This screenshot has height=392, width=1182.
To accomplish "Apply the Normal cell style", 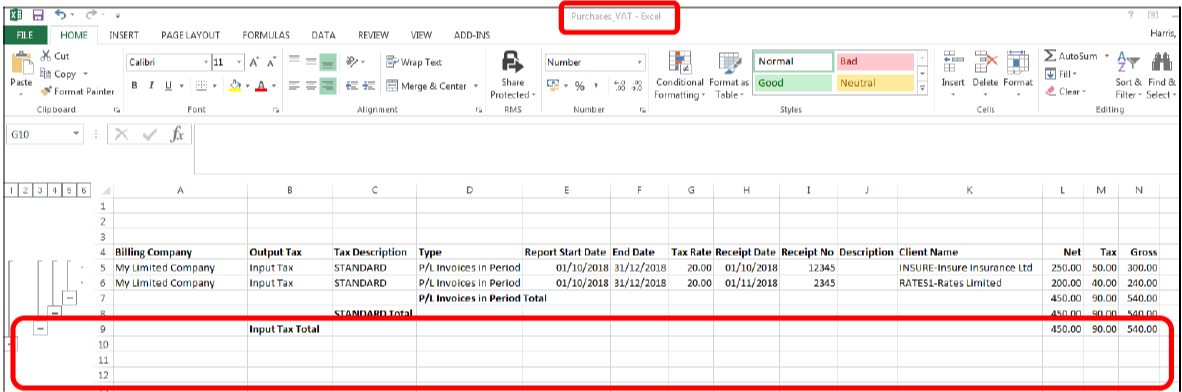I will click(x=793, y=62).
